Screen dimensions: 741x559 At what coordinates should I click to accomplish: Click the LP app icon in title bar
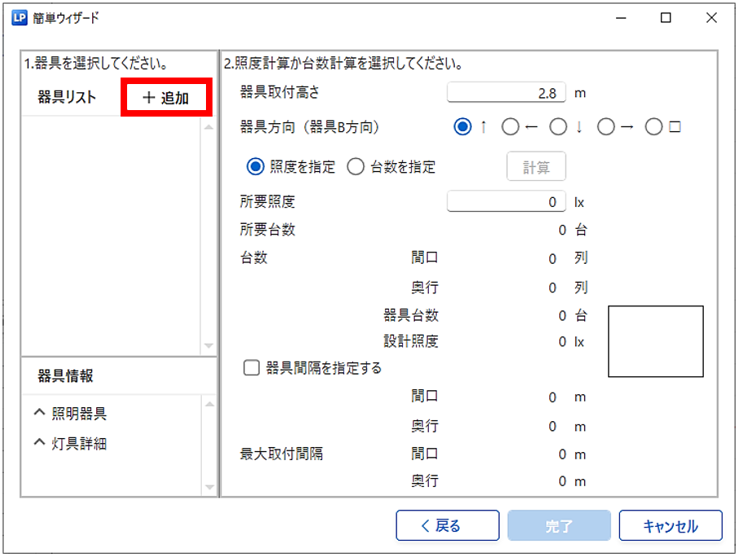pos(20,18)
